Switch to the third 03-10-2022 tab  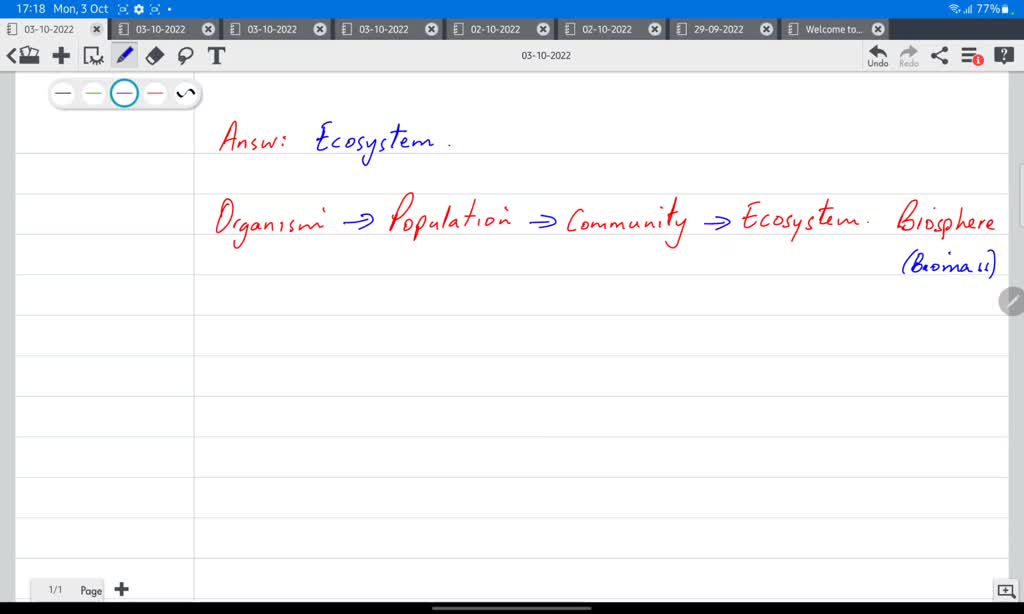click(x=272, y=29)
